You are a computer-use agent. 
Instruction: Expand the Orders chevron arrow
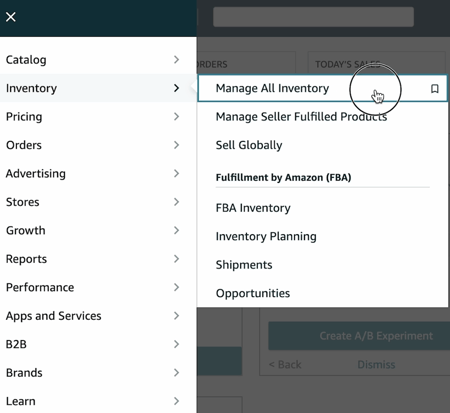(x=177, y=145)
